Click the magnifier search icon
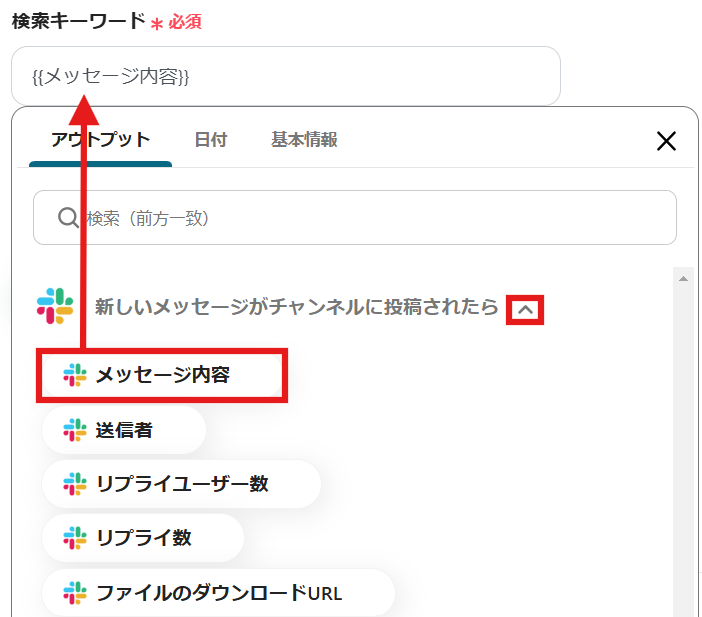The height and width of the screenshot is (617, 702). pos(68,218)
